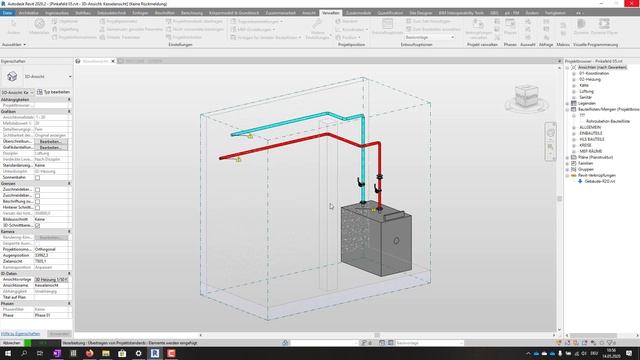Toggle the Zuschneidebereich checkbox just above Beschriftung
The width and height of the screenshot is (640, 360).
38,196
